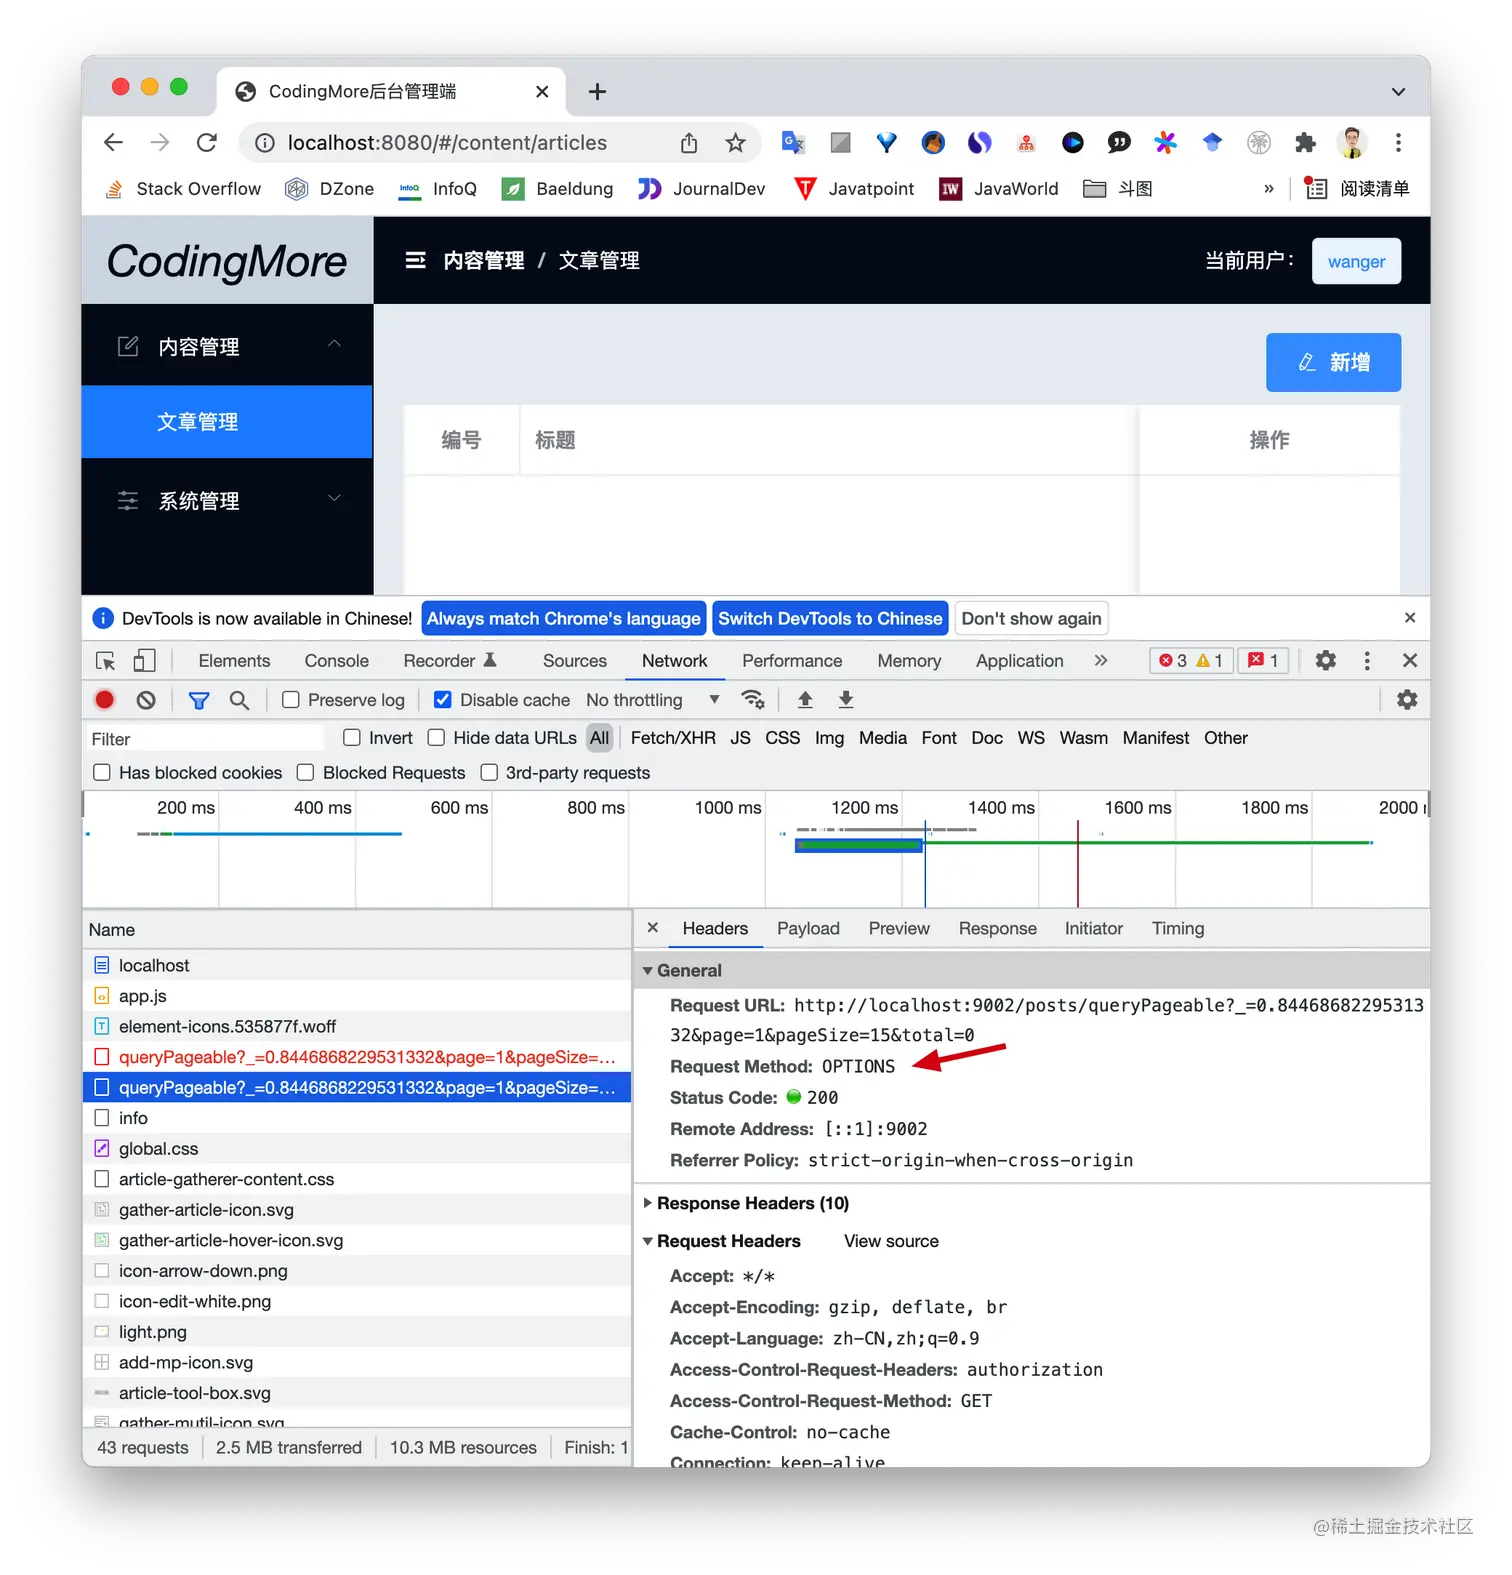Switch to Elements panel tab

[x=235, y=661]
